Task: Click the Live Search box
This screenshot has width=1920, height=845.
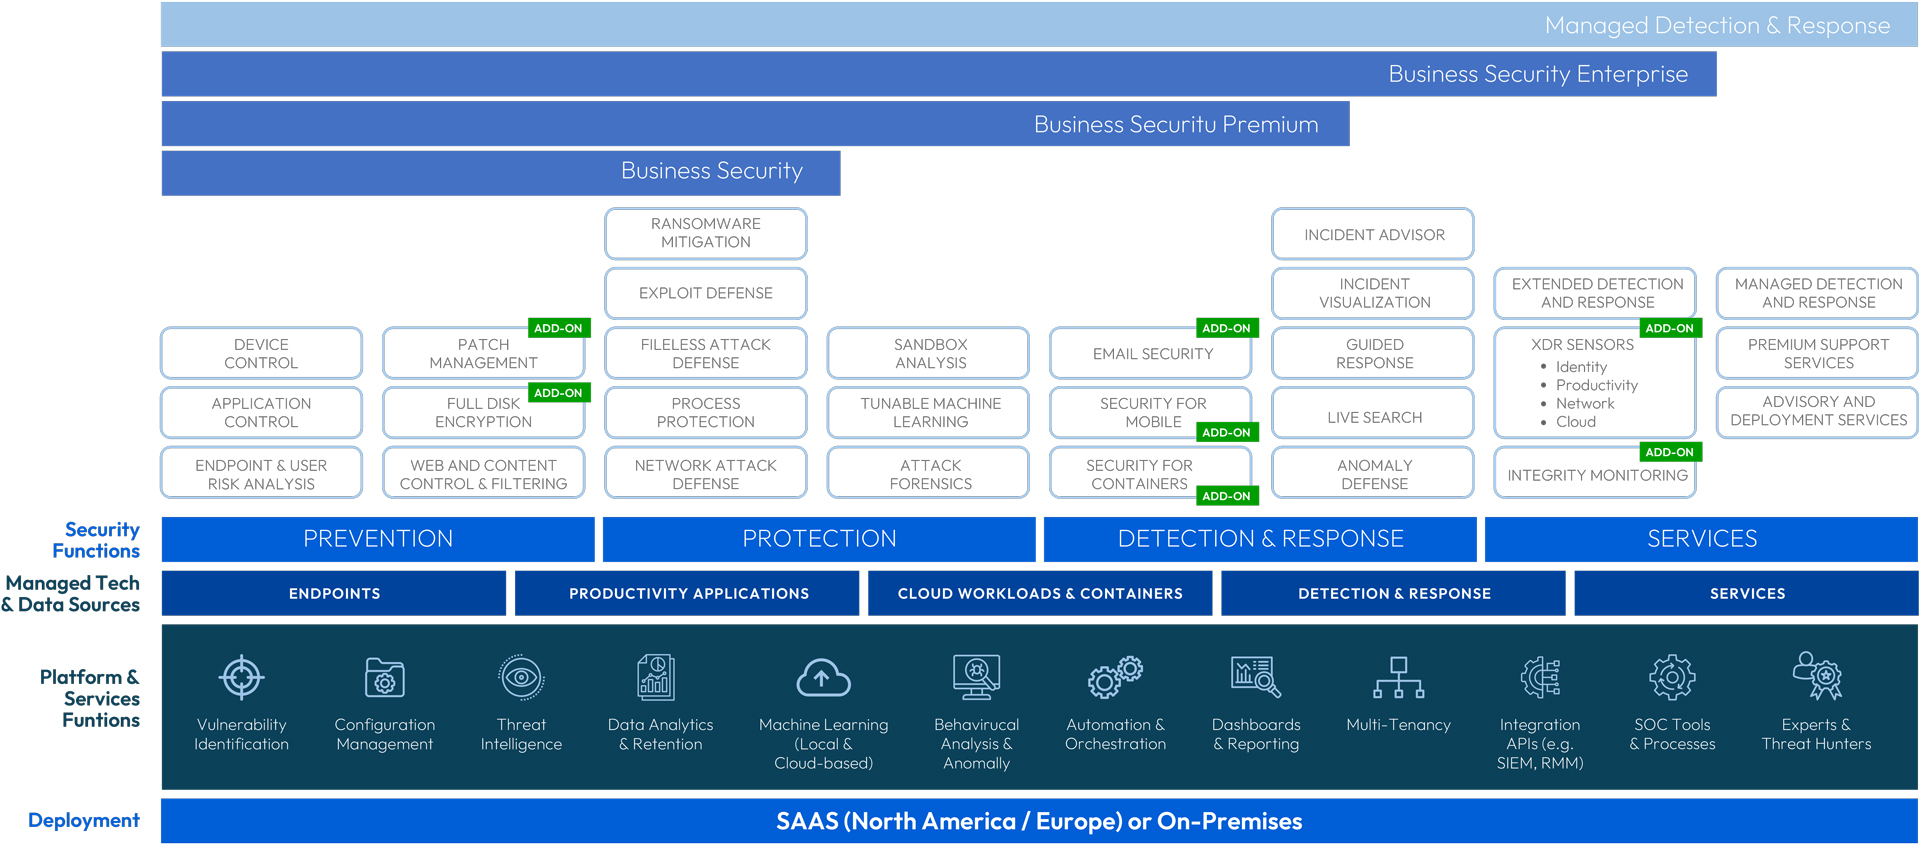Action: pyautogui.click(x=1373, y=412)
